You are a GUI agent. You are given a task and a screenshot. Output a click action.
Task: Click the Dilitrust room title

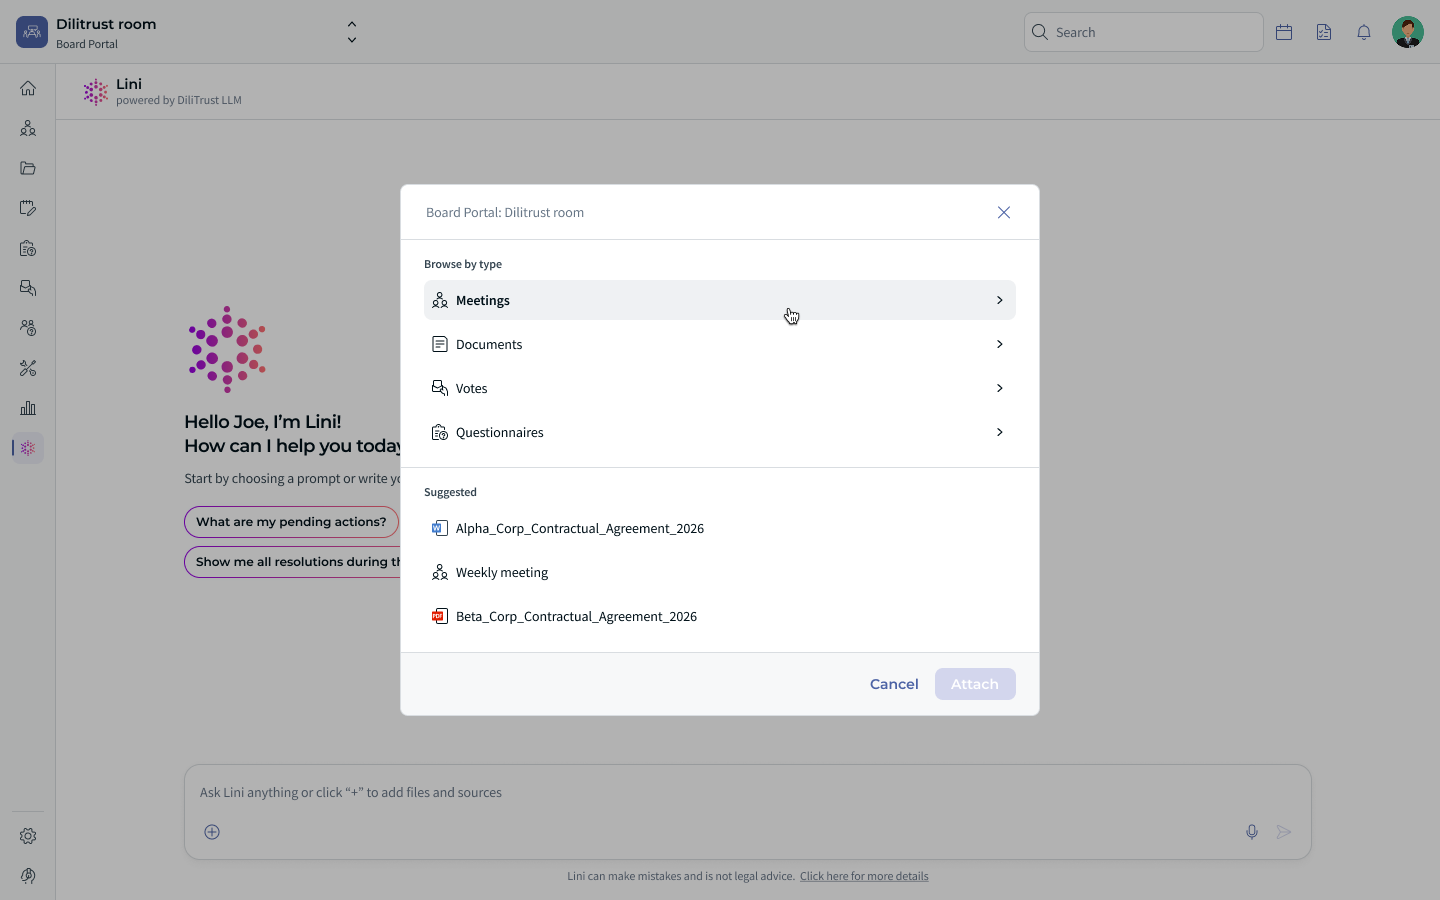106,24
